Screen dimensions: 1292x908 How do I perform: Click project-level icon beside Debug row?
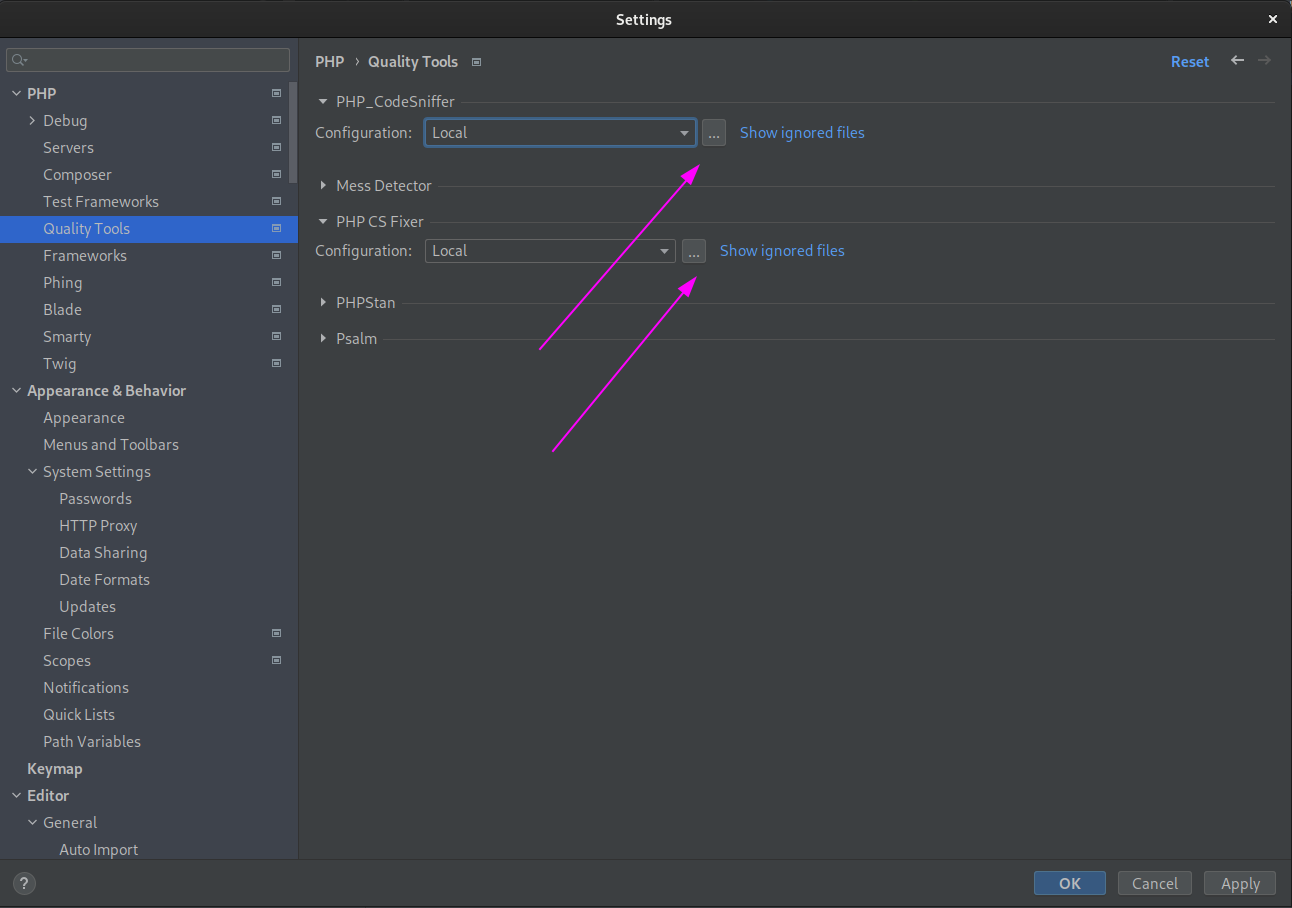click(277, 120)
